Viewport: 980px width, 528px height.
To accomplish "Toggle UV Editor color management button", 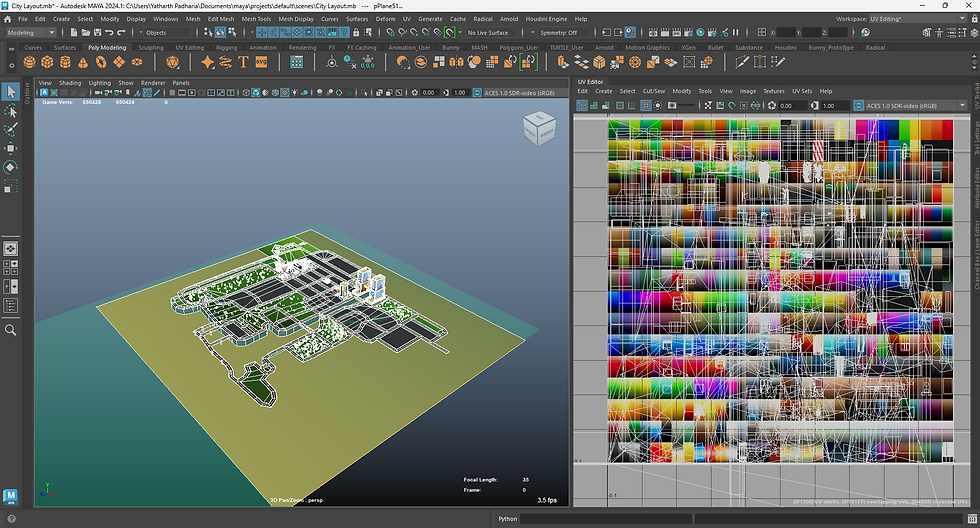I will point(858,106).
